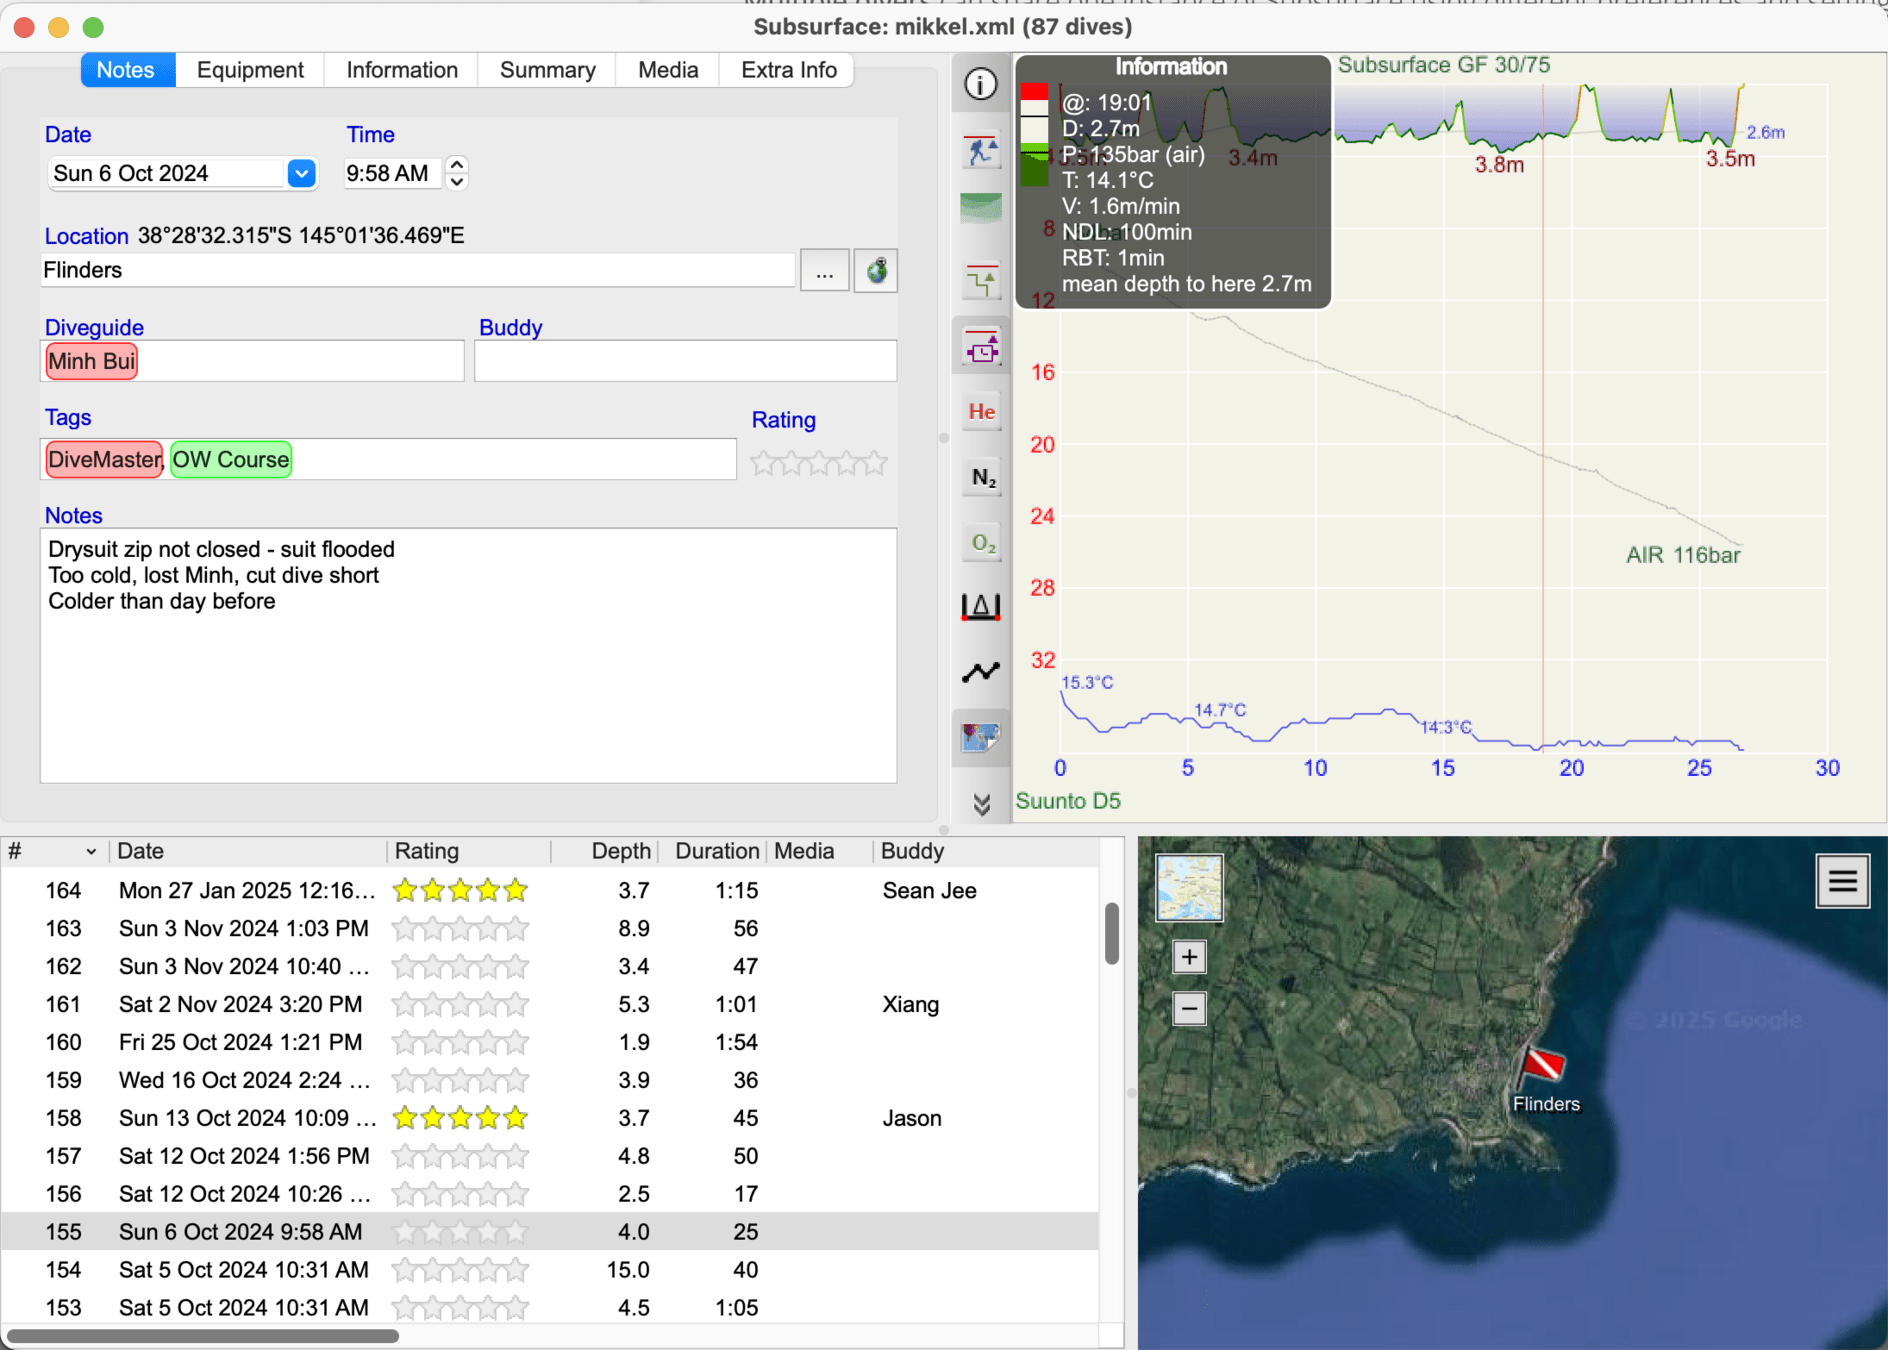Toggle the He partial pressure graph
The image size is (1888, 1350).
coord(981,412)
